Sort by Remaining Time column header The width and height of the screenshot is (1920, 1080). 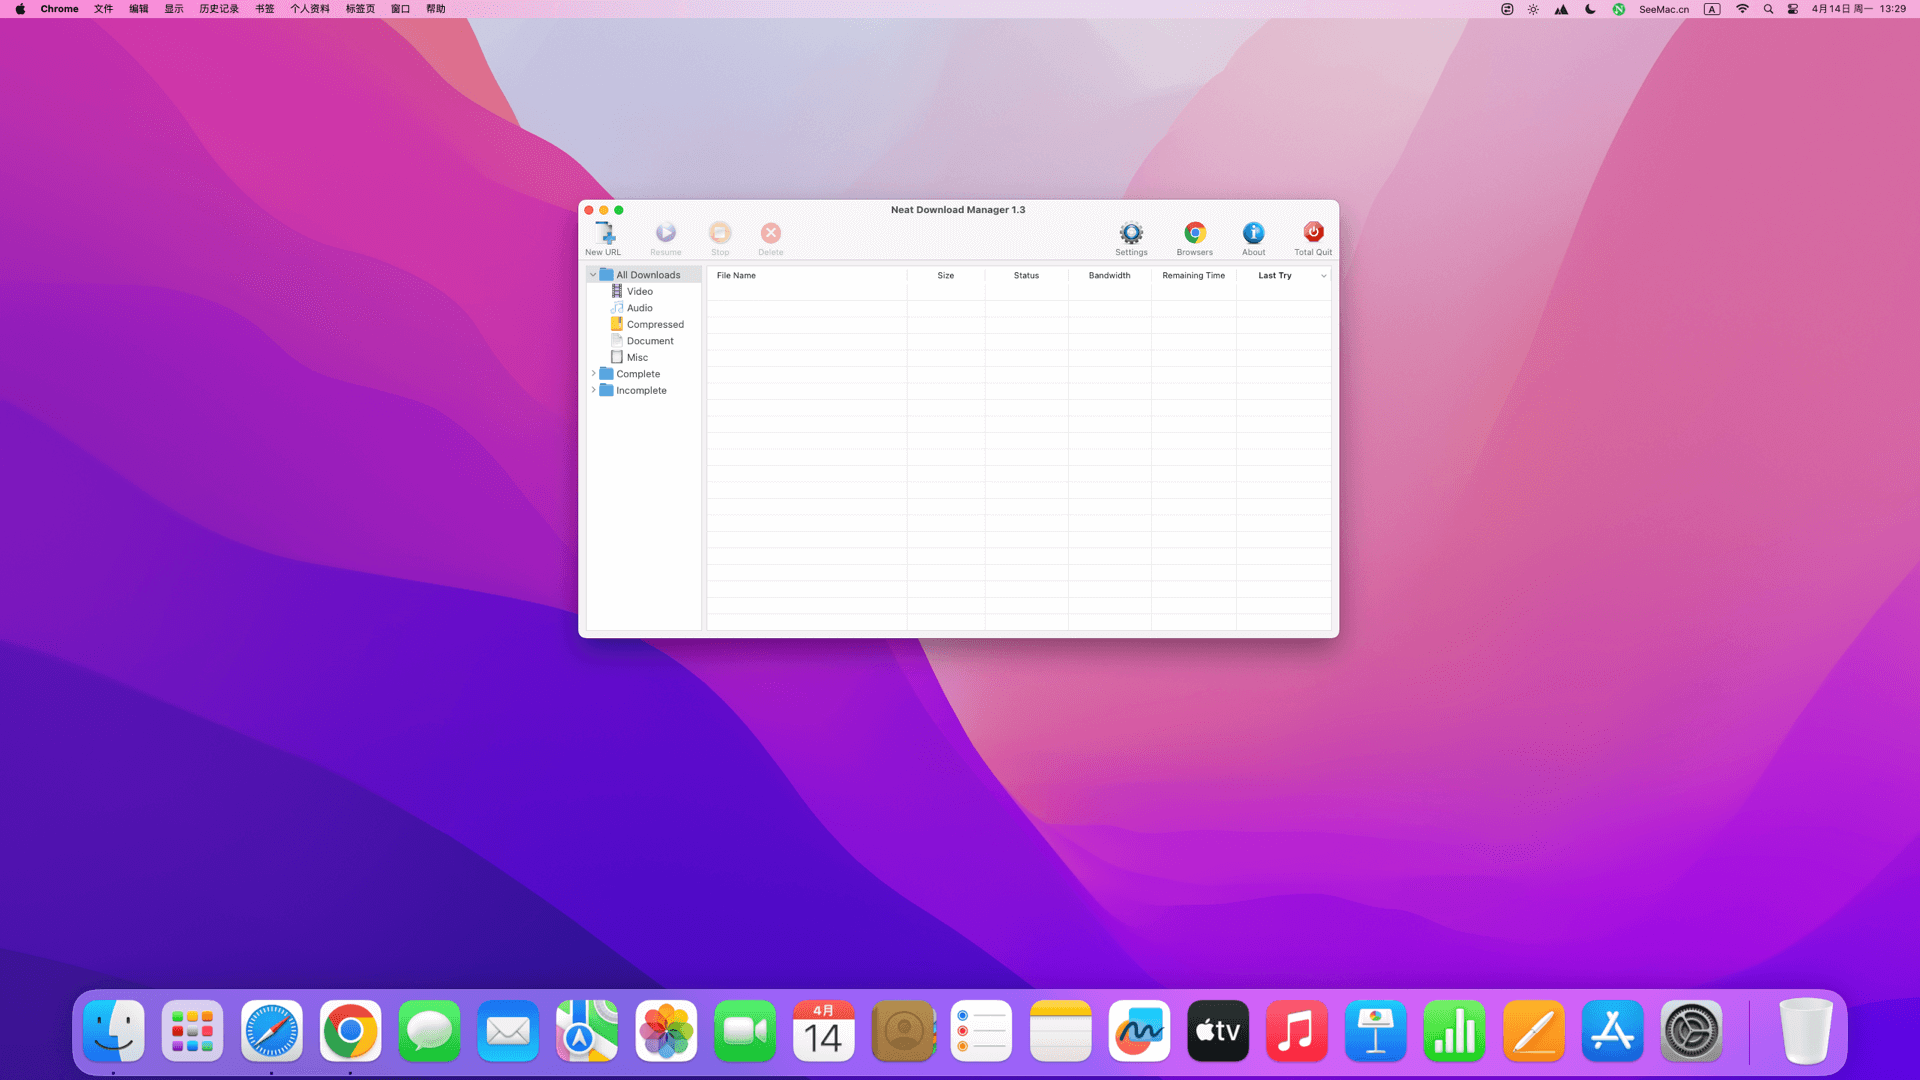pyautogui.click(x=1193, y=275)
